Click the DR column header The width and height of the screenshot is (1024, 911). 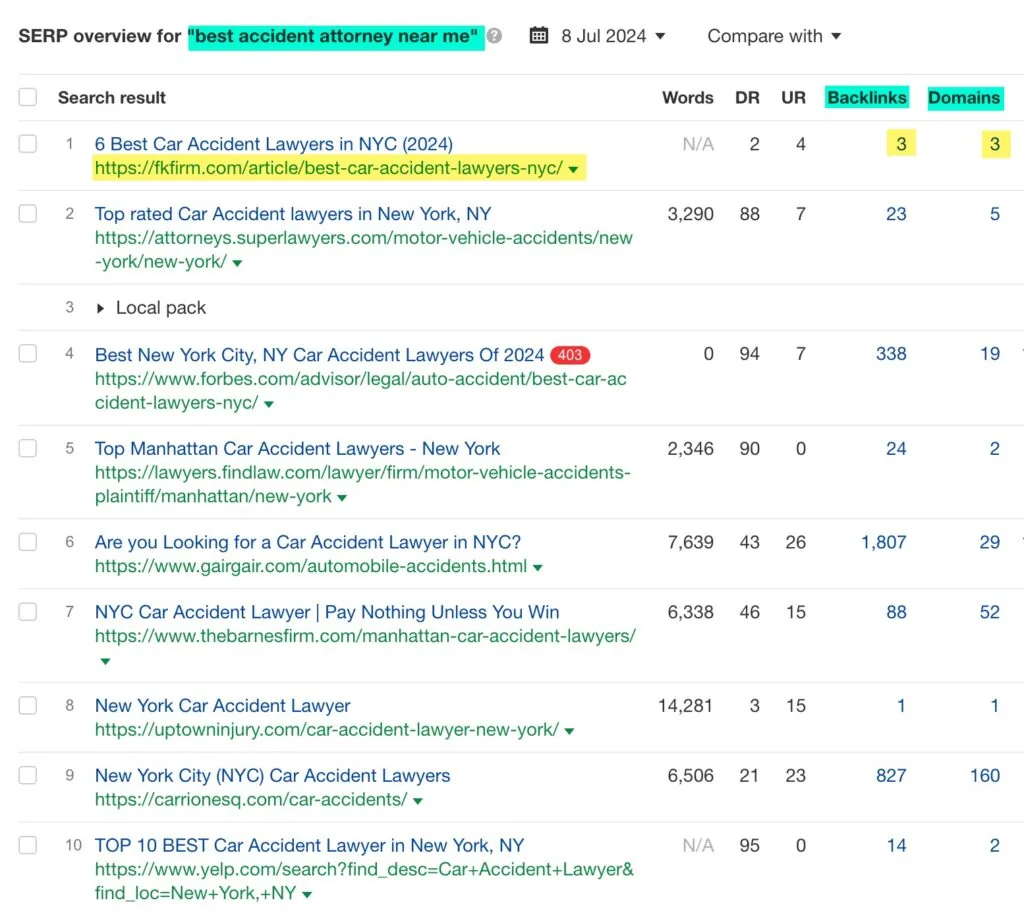pyautogui.click(x=747, y=98)
